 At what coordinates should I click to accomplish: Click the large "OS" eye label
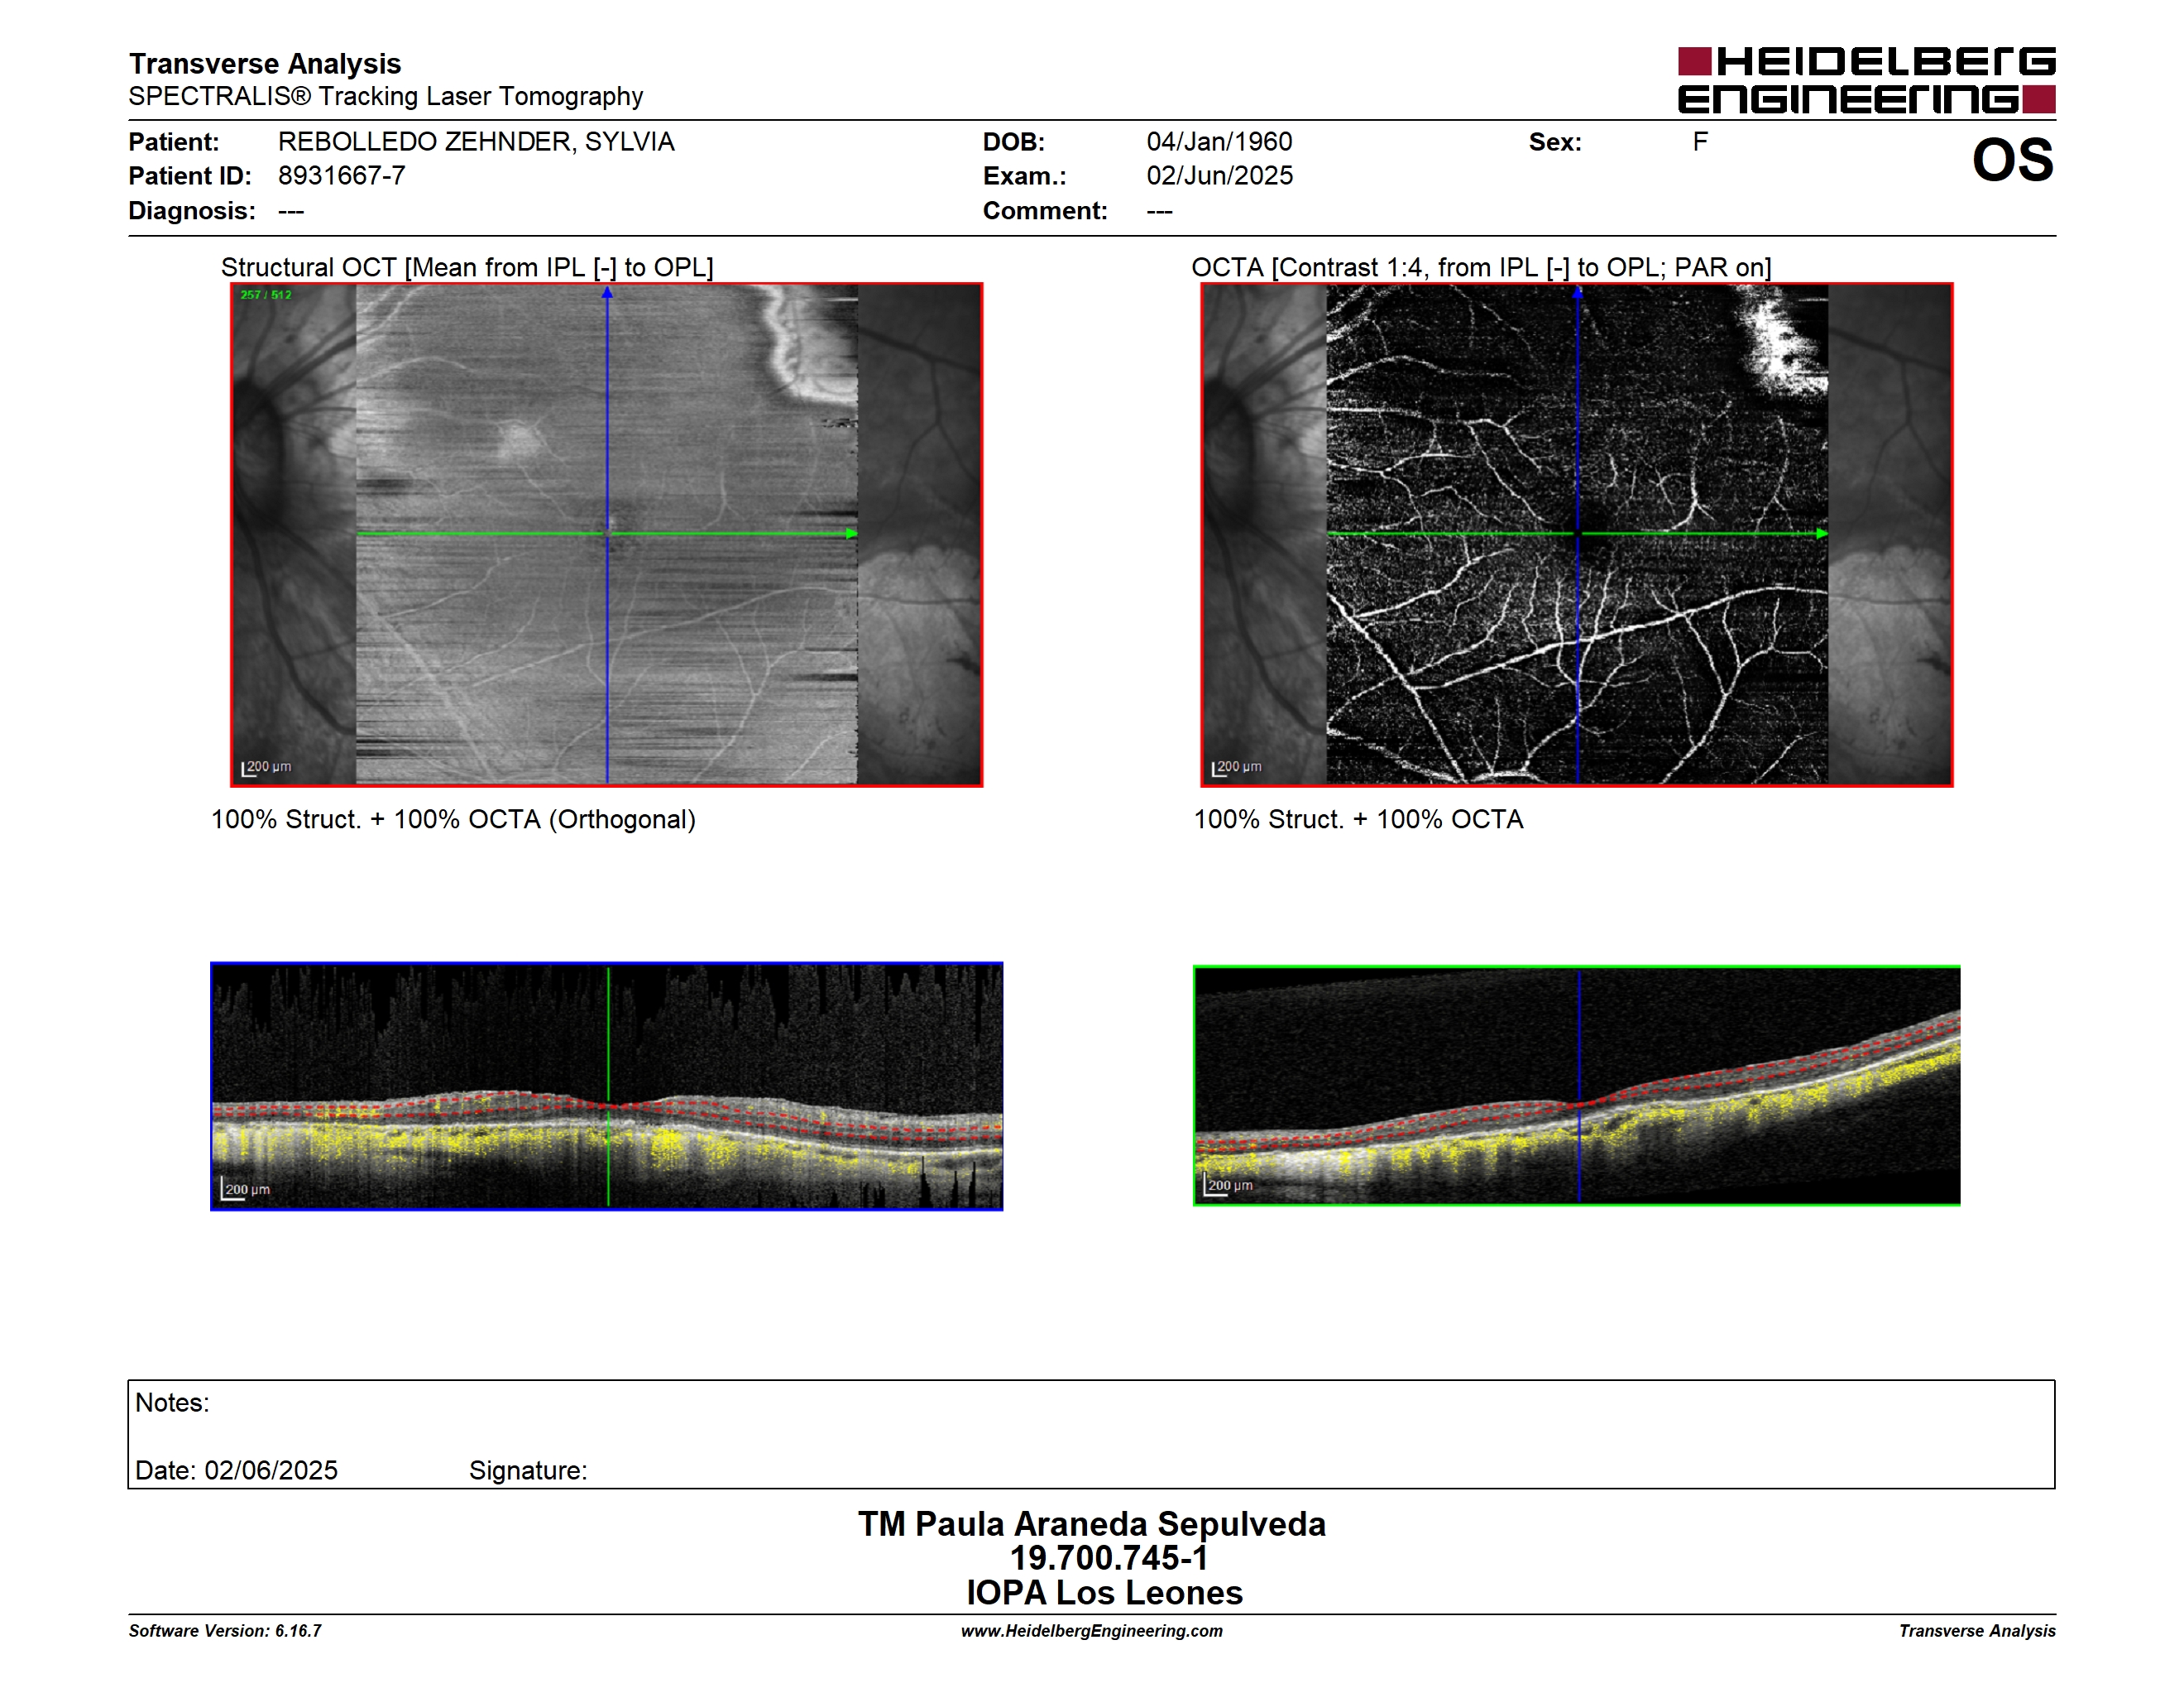tap(2012, 160)
